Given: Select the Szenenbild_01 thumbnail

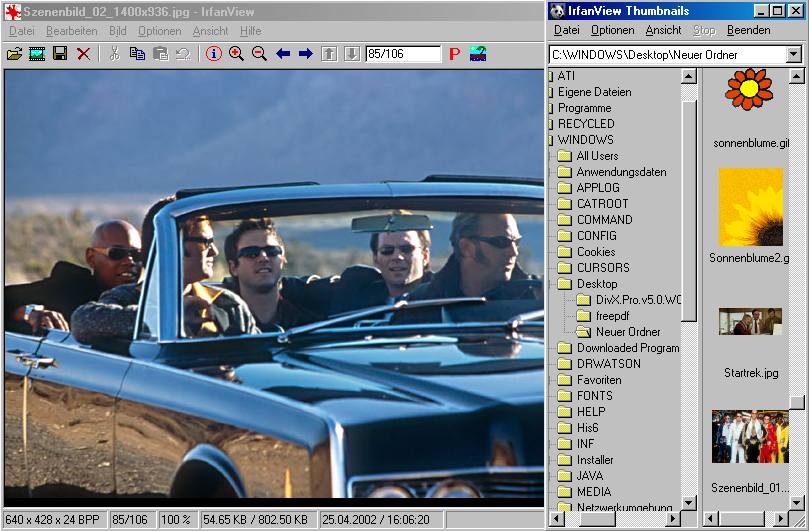Looking at the screenshot, I should (x=751, y=437).
